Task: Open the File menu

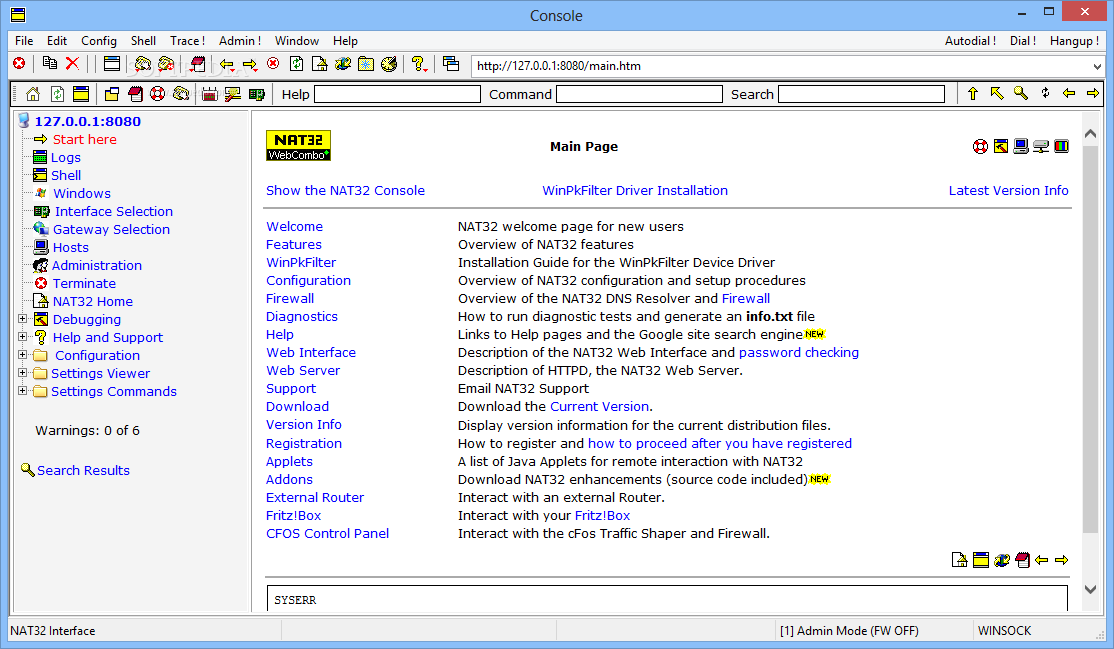Action: point(24,41)
